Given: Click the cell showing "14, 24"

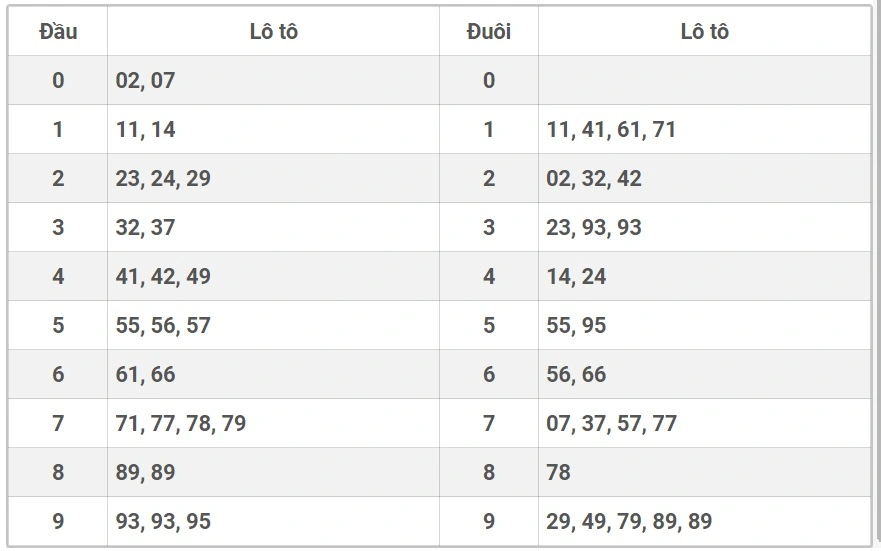Looking at the screenshot, I should 576,276.
